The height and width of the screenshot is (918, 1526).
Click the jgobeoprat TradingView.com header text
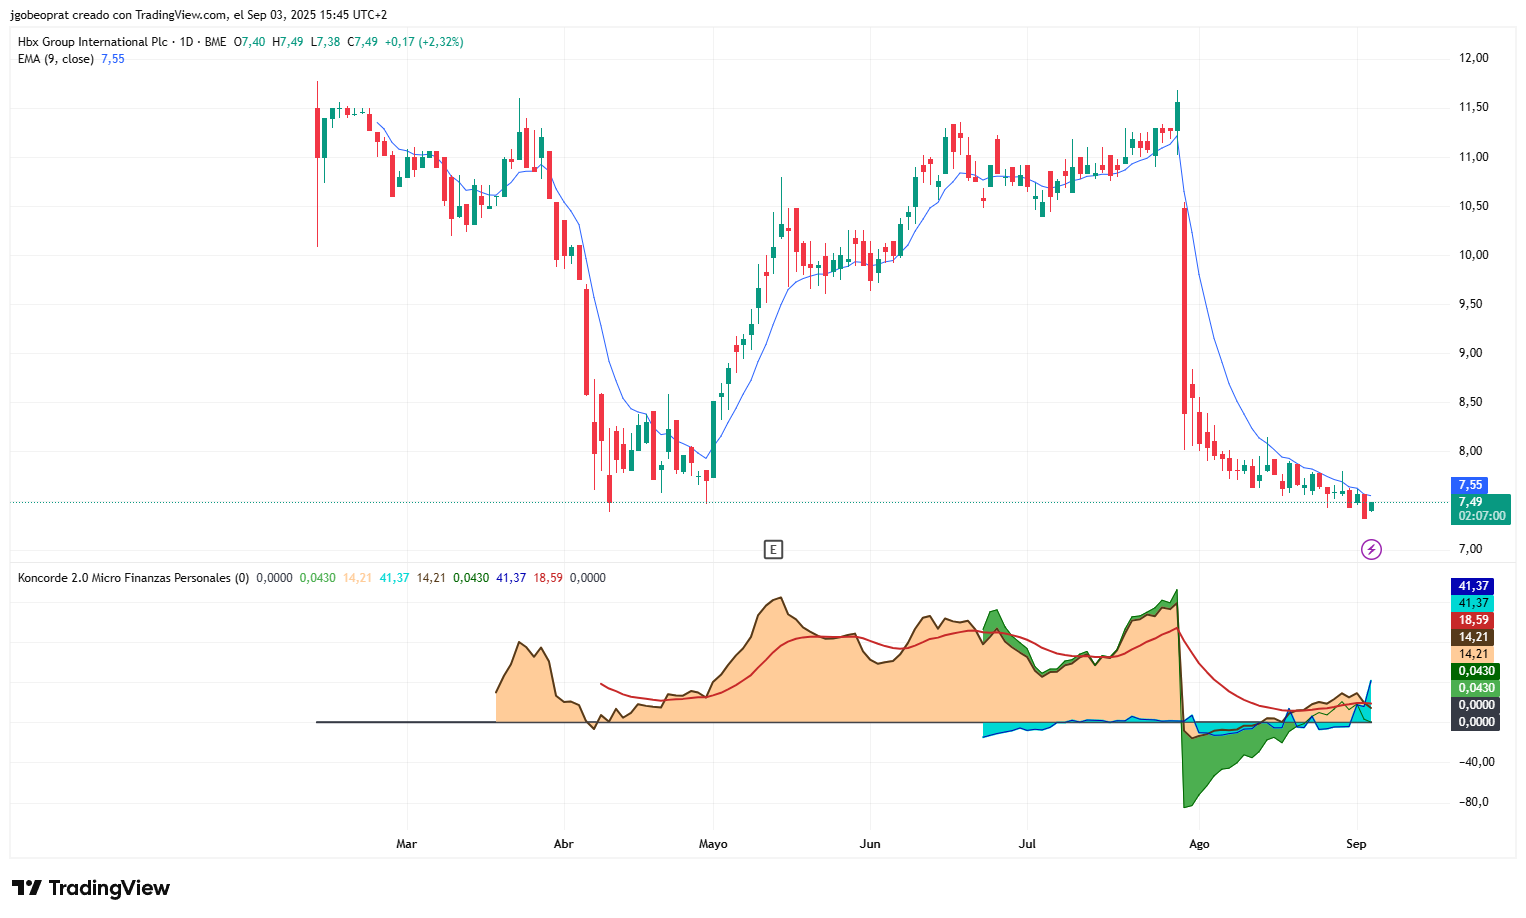tap(198, 15)
